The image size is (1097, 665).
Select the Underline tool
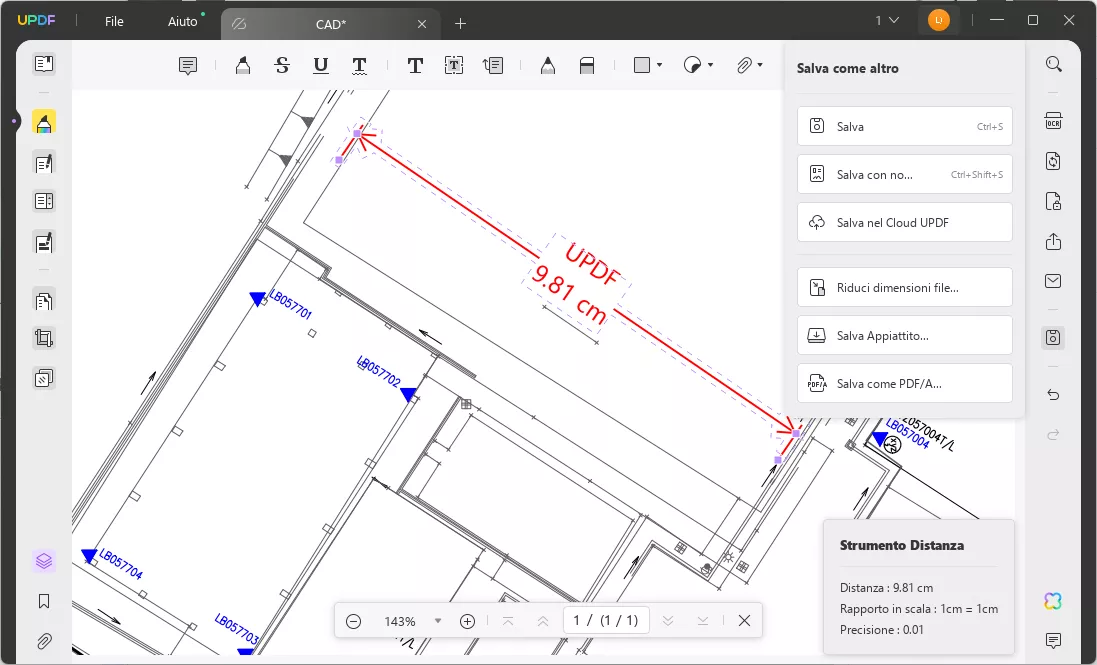click(x=320, y=66)
